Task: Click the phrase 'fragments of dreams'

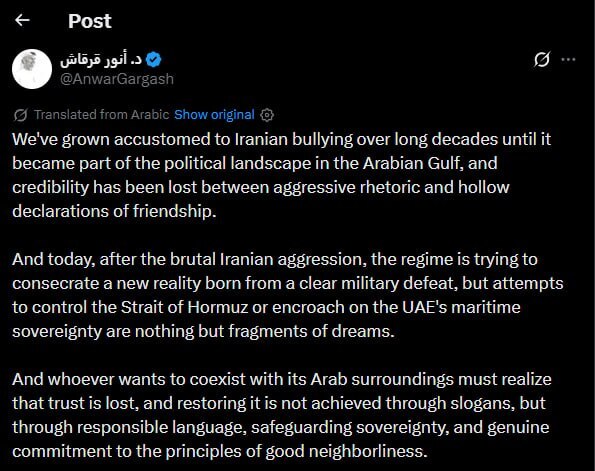Action: [309, 331]
